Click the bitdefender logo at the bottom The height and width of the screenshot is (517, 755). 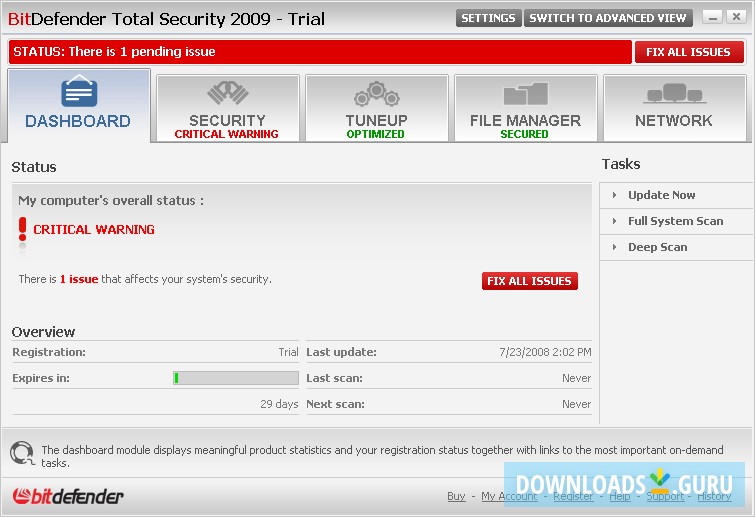coord(68,496)
